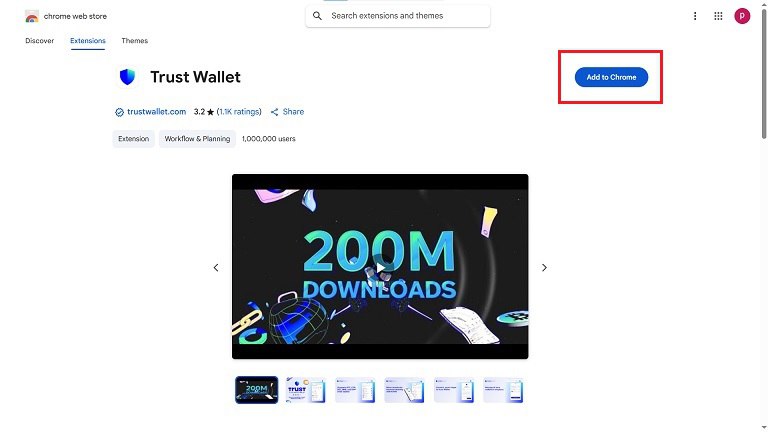Open the profile account avatar
The image size is (768, 432).
tap(742, 16)
